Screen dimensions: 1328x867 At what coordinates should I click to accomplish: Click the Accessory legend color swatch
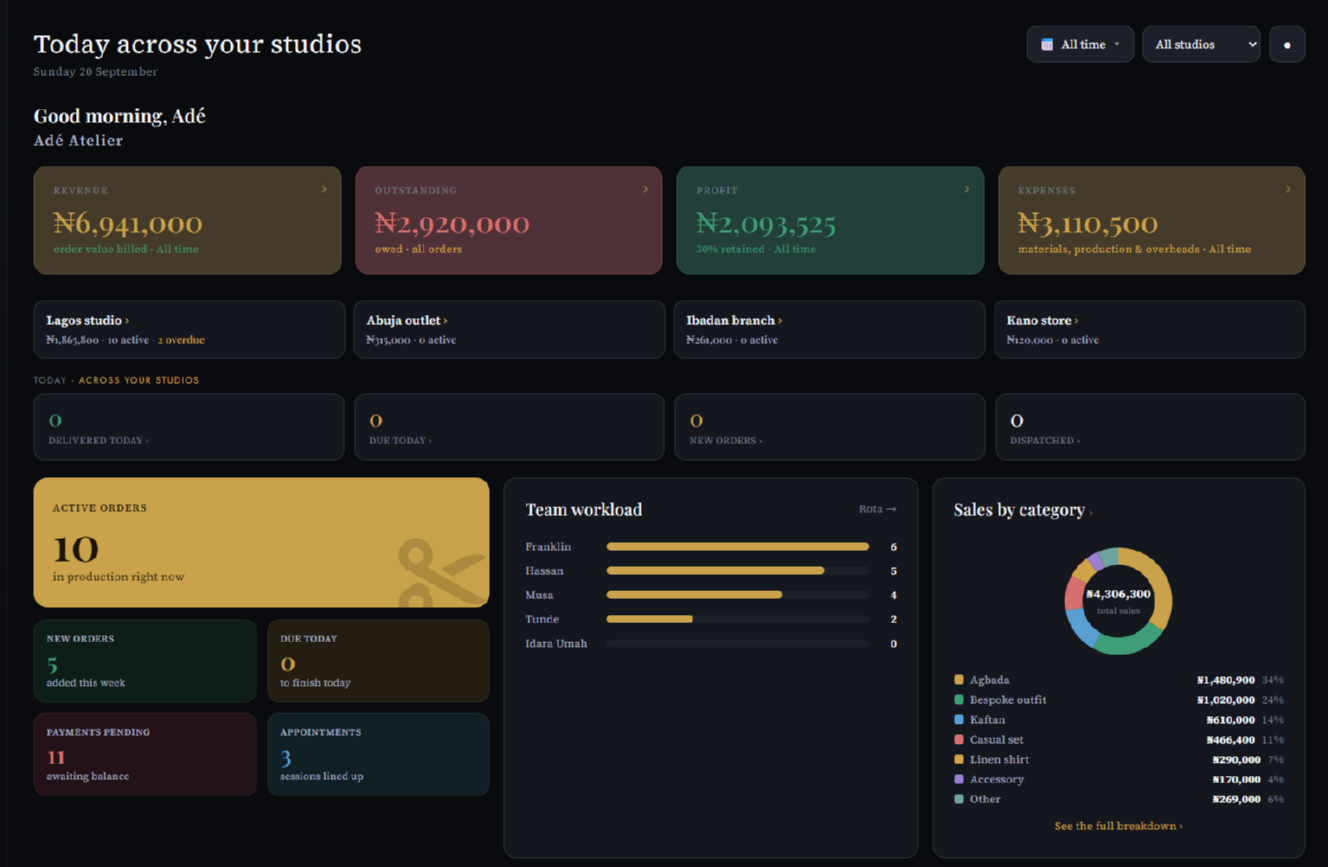[x=959, y=779]
